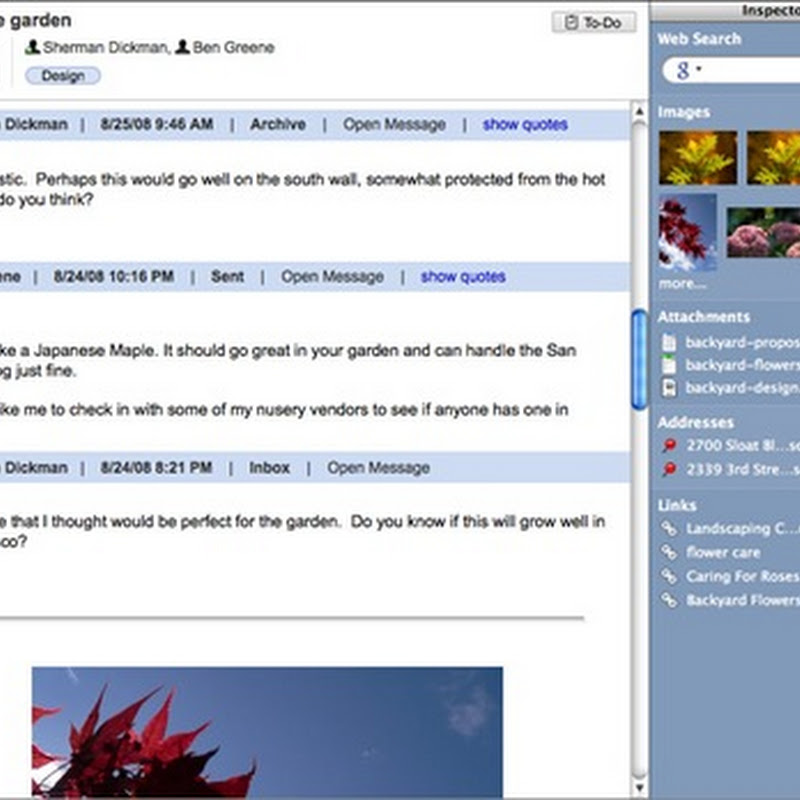Open the Landscaping C... link
Image resolution: width=800 pixels, height=800 pixels.
[x=743, y=528]
